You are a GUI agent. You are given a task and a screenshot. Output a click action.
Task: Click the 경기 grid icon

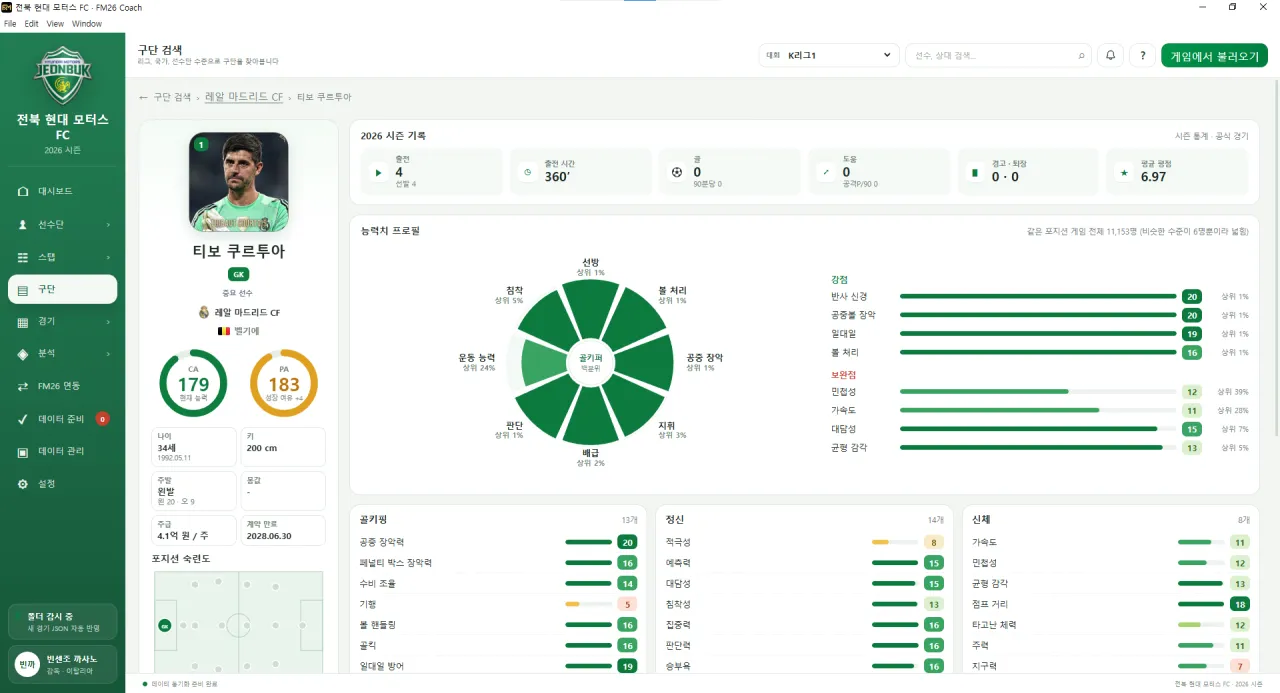(23, 322)
